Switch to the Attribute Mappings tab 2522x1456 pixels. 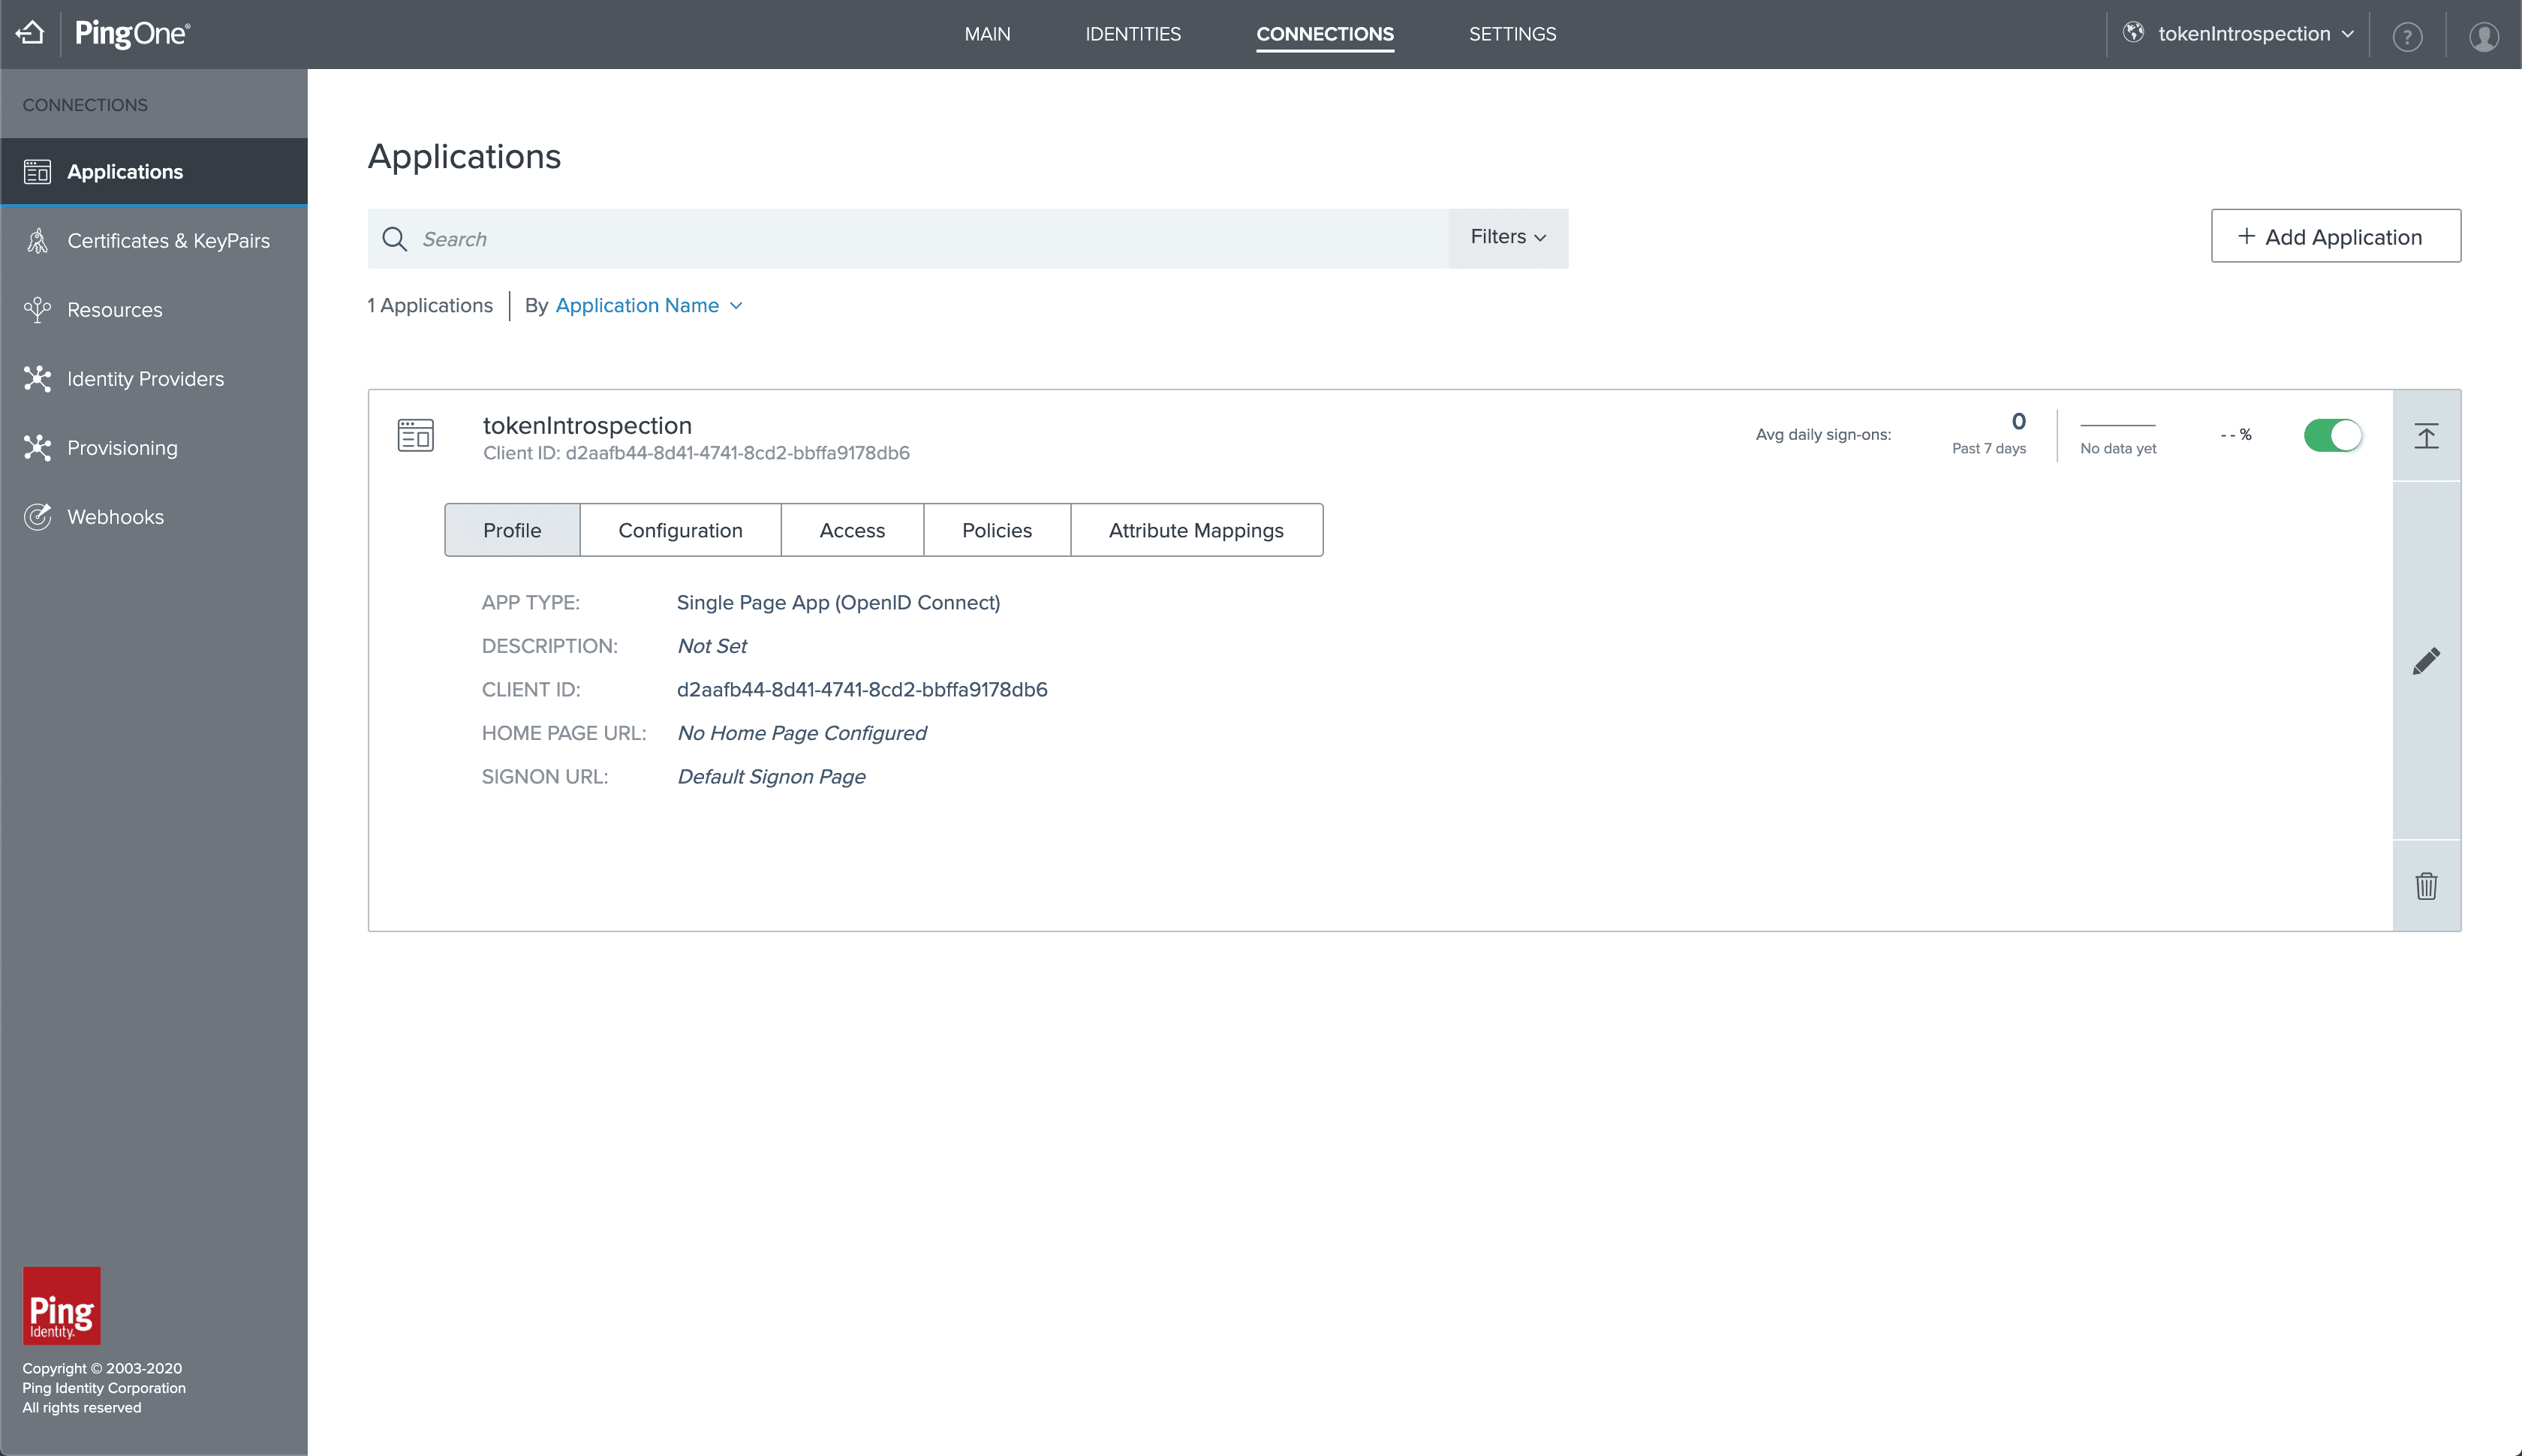(x=1196, y=531)
